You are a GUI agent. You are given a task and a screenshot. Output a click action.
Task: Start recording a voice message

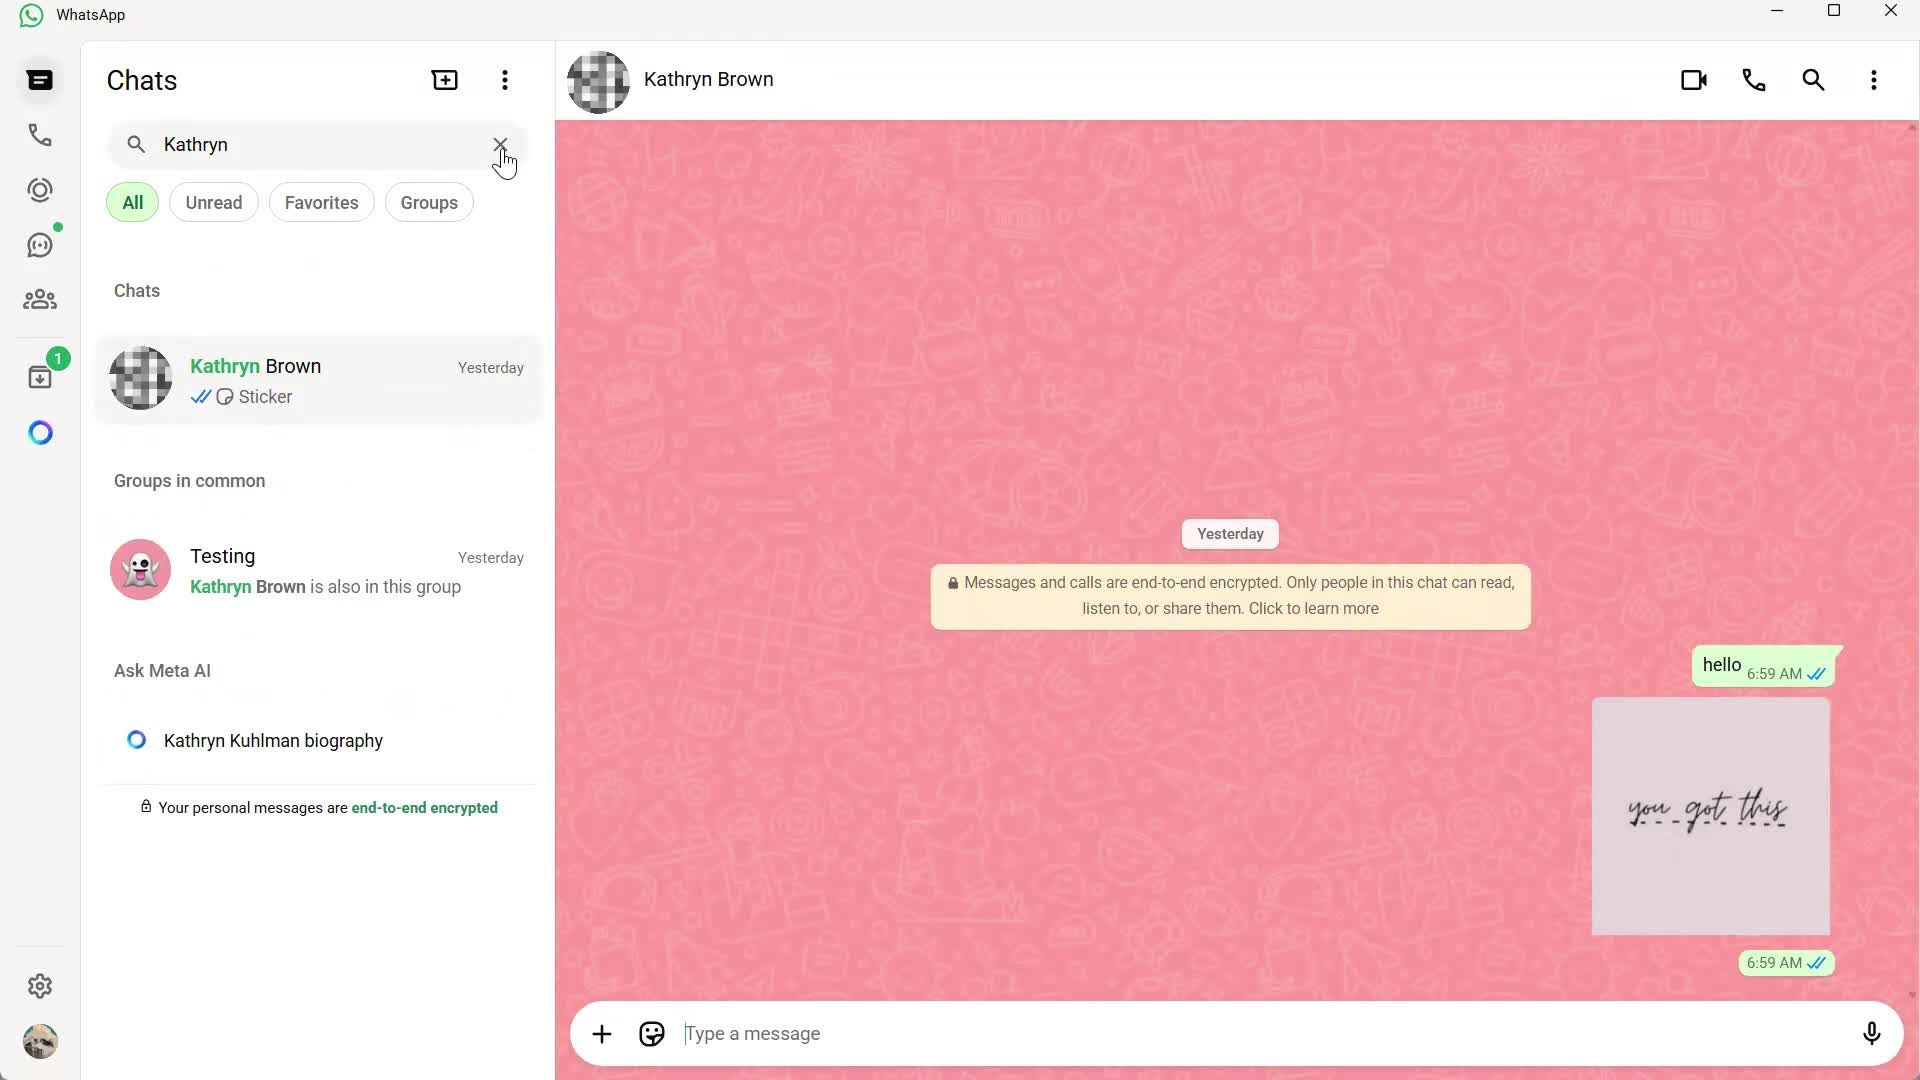(1872, 1033)
